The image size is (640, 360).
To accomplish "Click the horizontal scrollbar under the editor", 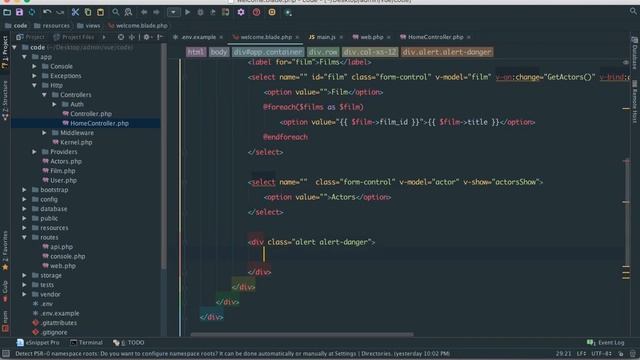I will [x=302, y=334].
